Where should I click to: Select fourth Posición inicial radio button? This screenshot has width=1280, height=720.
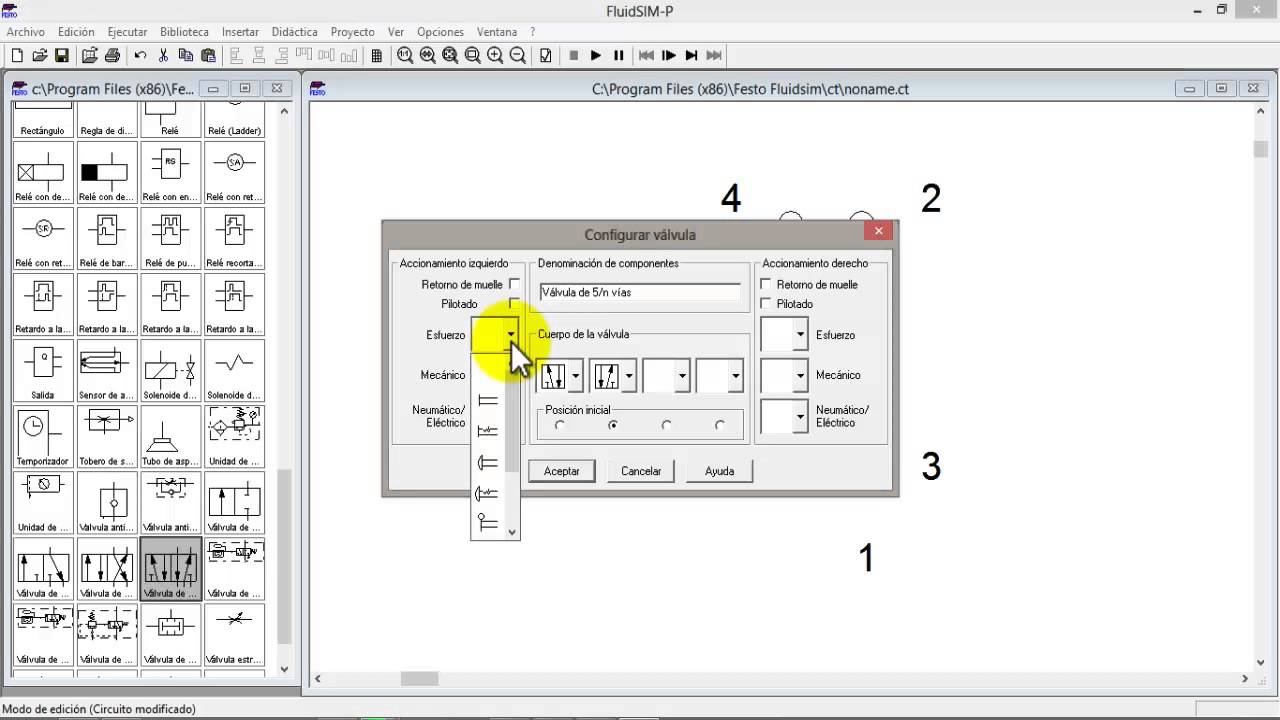point(720,425)
